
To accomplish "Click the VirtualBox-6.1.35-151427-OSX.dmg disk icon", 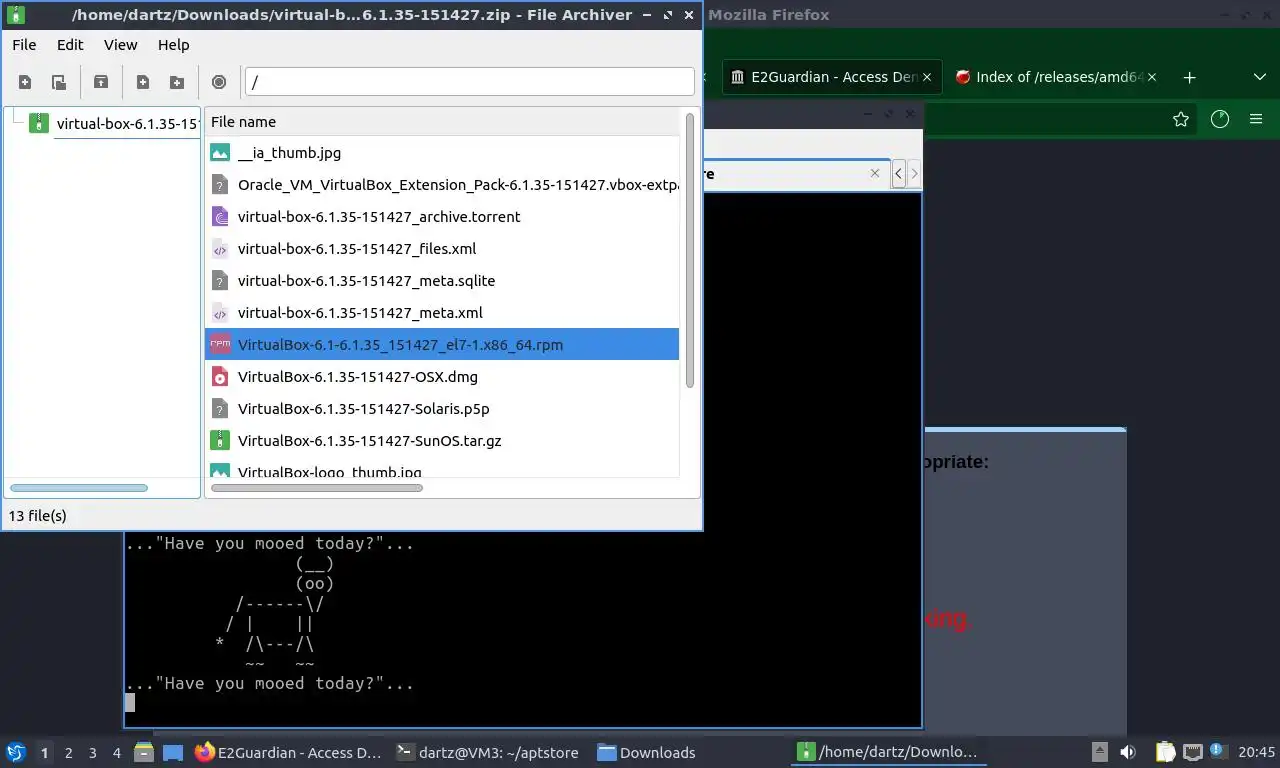I will (220, 377).
